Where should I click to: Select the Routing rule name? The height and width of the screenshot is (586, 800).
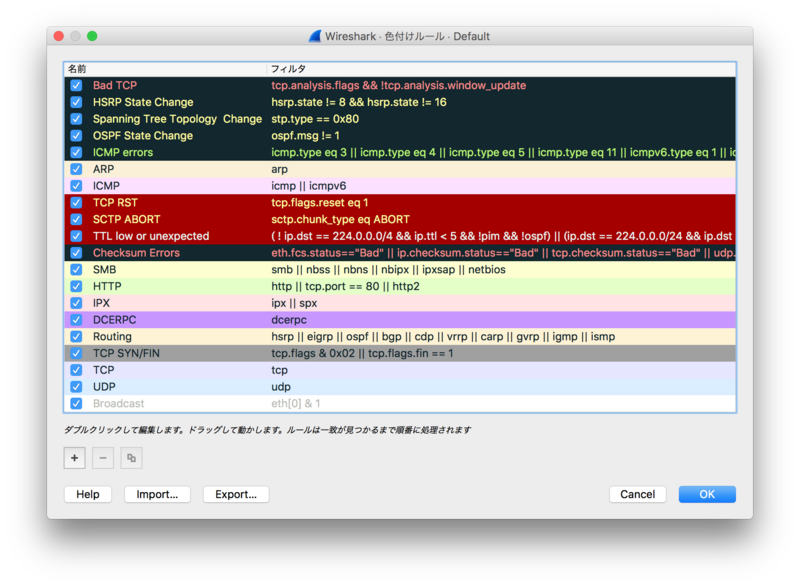point(112,337)
